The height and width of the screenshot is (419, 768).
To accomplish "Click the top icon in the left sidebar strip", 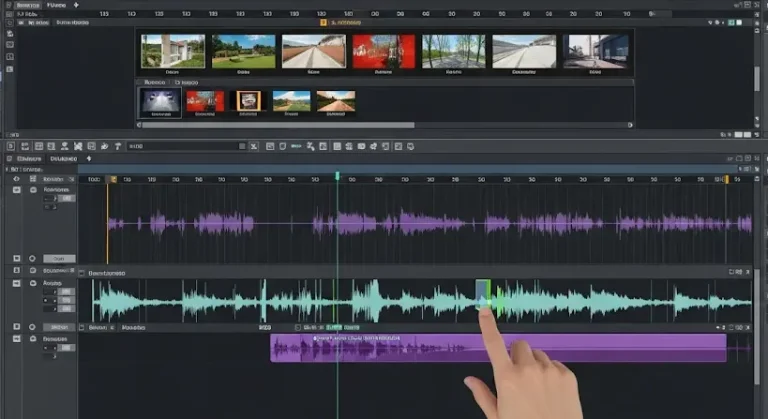I will pyautogui.click(x=10, y=34).
